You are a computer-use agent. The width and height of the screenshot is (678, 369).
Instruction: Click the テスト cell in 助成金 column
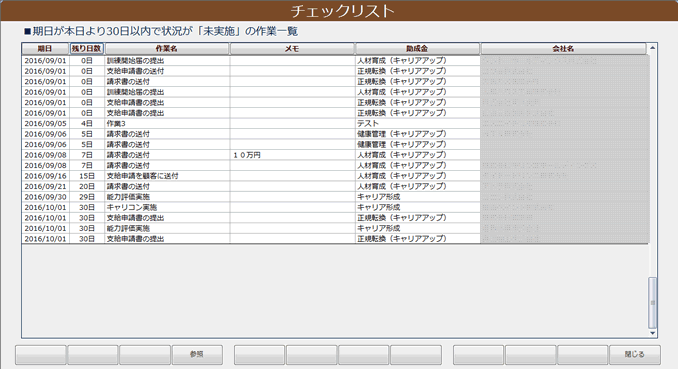pos(418,124)
